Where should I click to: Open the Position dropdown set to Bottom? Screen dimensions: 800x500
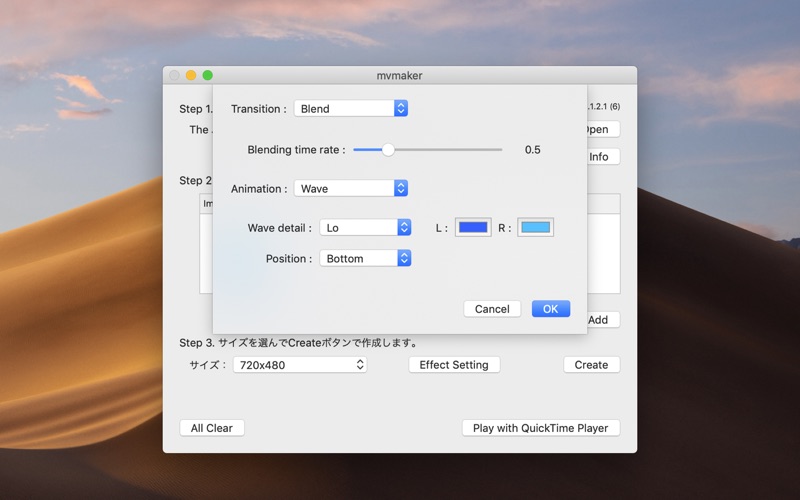pyautogui.click(x=365, y=258)
